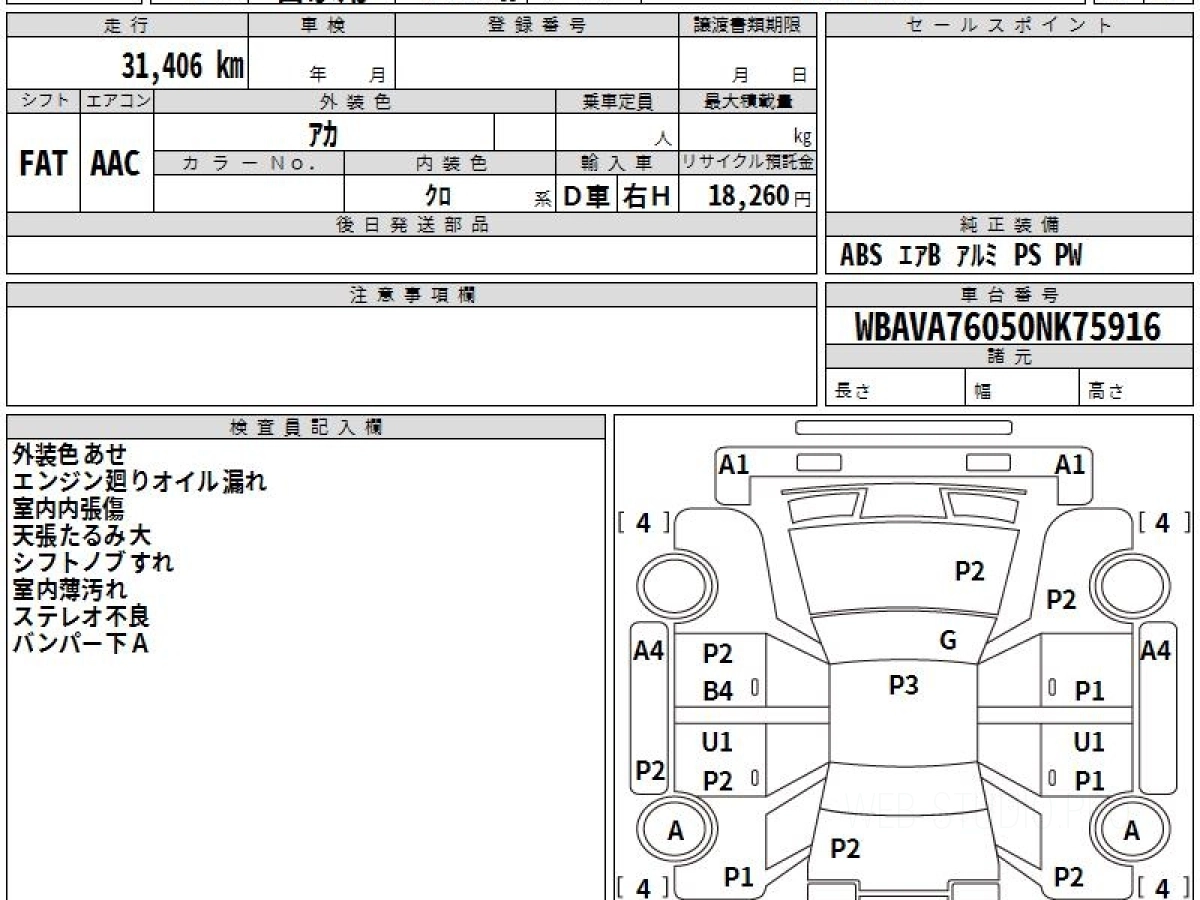Click PW in the equipment list

tap(1068, 256)
